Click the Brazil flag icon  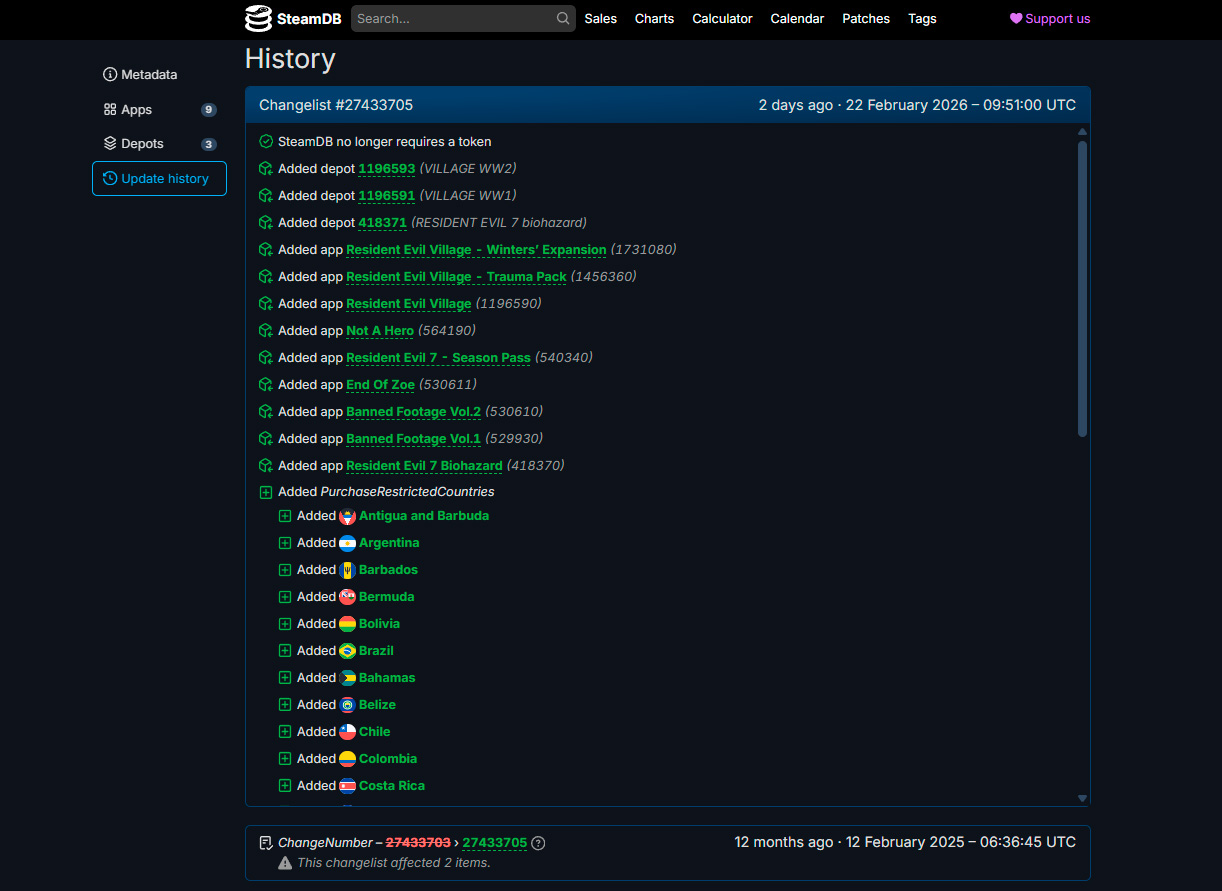click(x=347, y=651)
